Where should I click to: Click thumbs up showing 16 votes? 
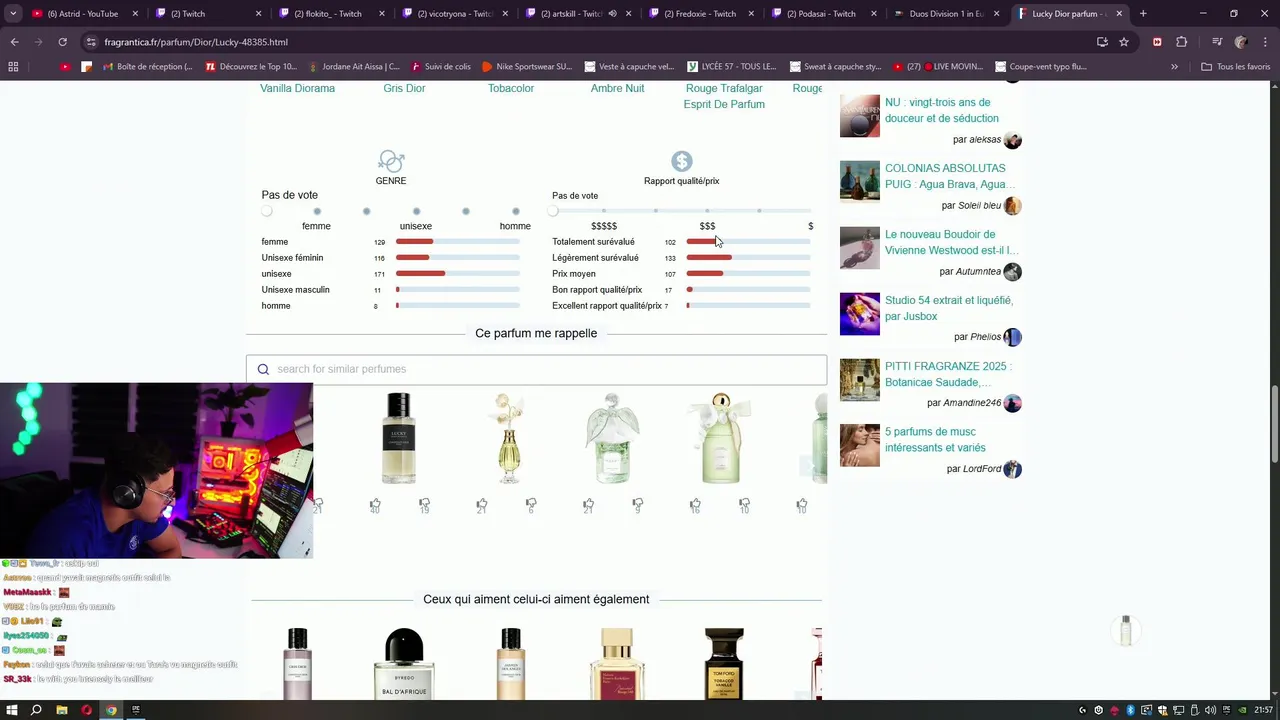[695, 505]
